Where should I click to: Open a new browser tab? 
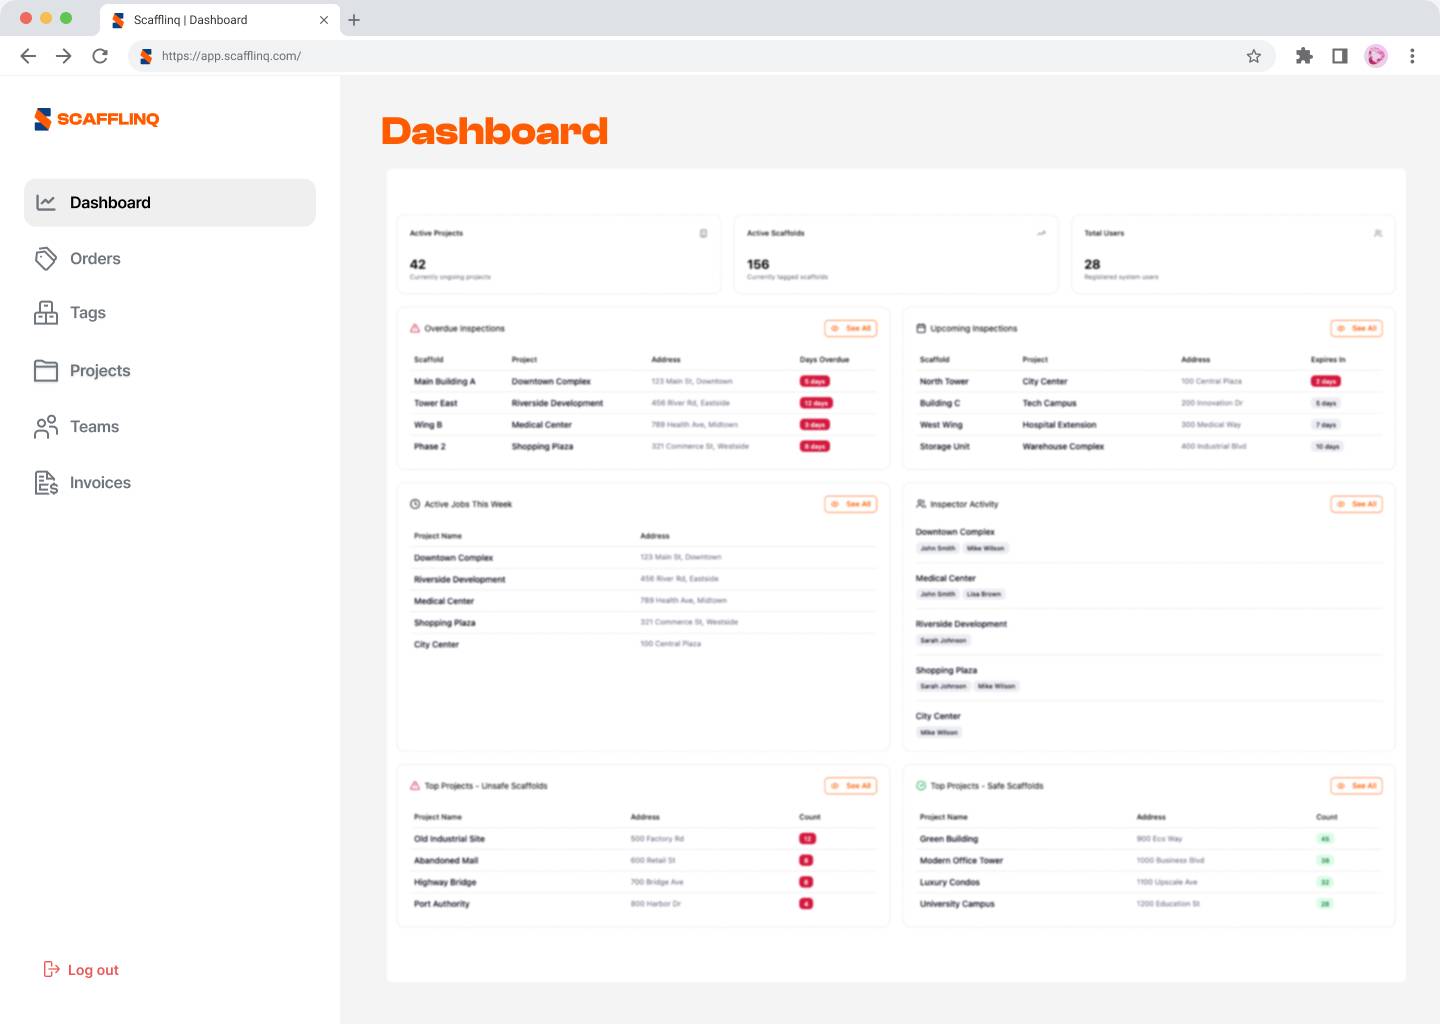coord(354,20)
